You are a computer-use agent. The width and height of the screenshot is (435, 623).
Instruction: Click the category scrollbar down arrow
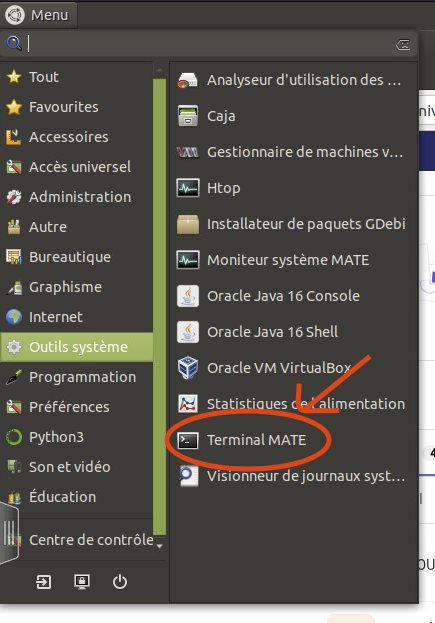point(159,546)
